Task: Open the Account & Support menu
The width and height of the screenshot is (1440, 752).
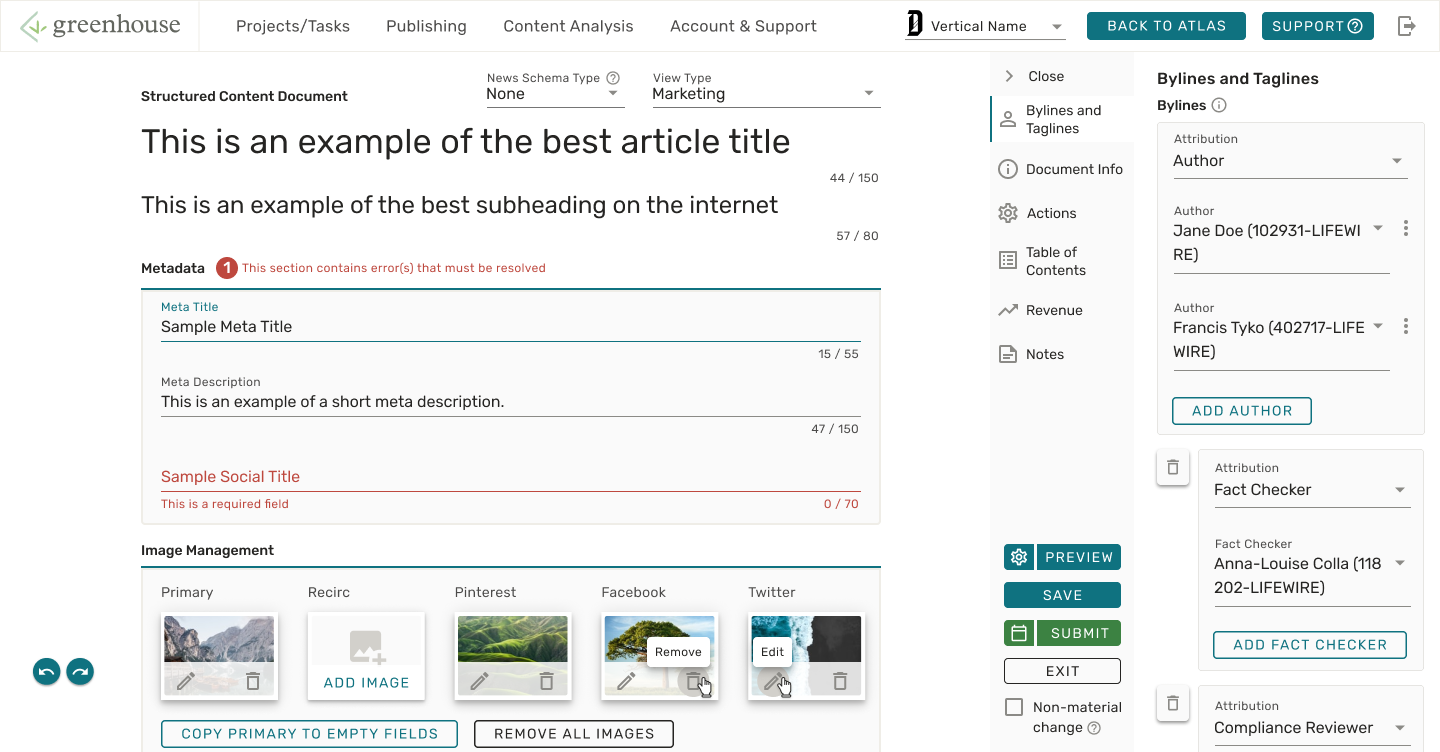Action: (743, 26)
